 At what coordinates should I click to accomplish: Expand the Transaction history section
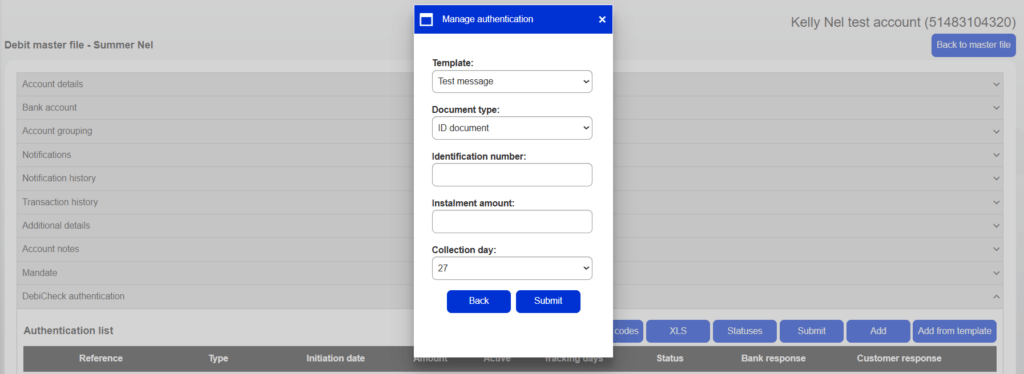(510, 202)
